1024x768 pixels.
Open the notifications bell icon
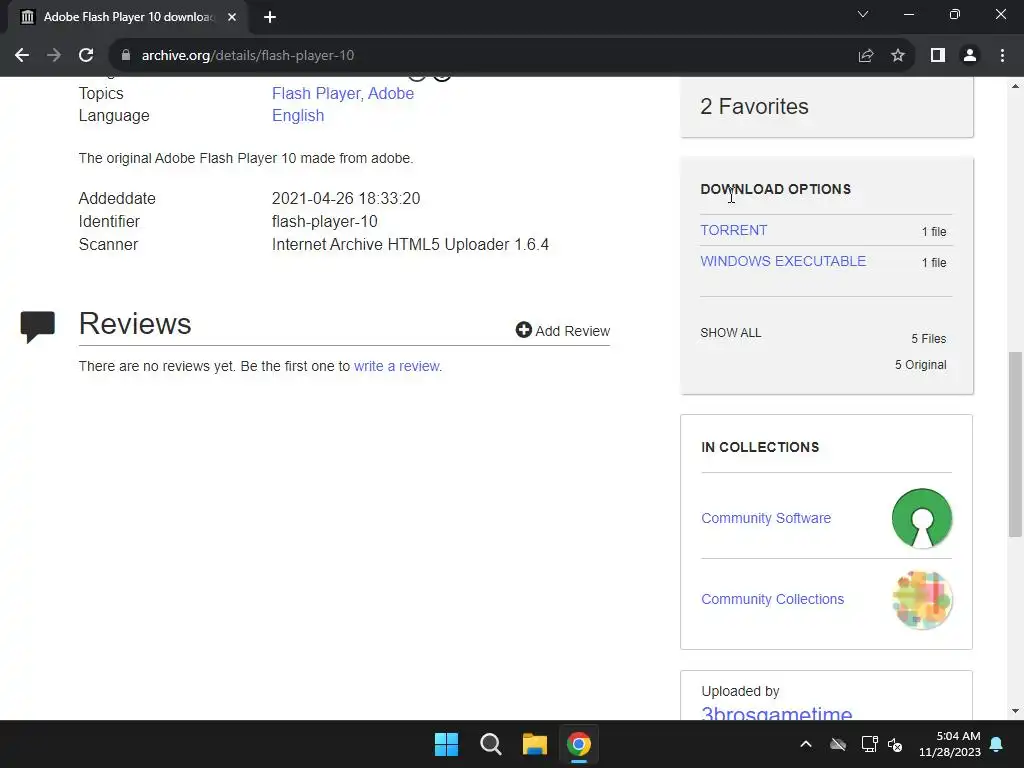997,744
